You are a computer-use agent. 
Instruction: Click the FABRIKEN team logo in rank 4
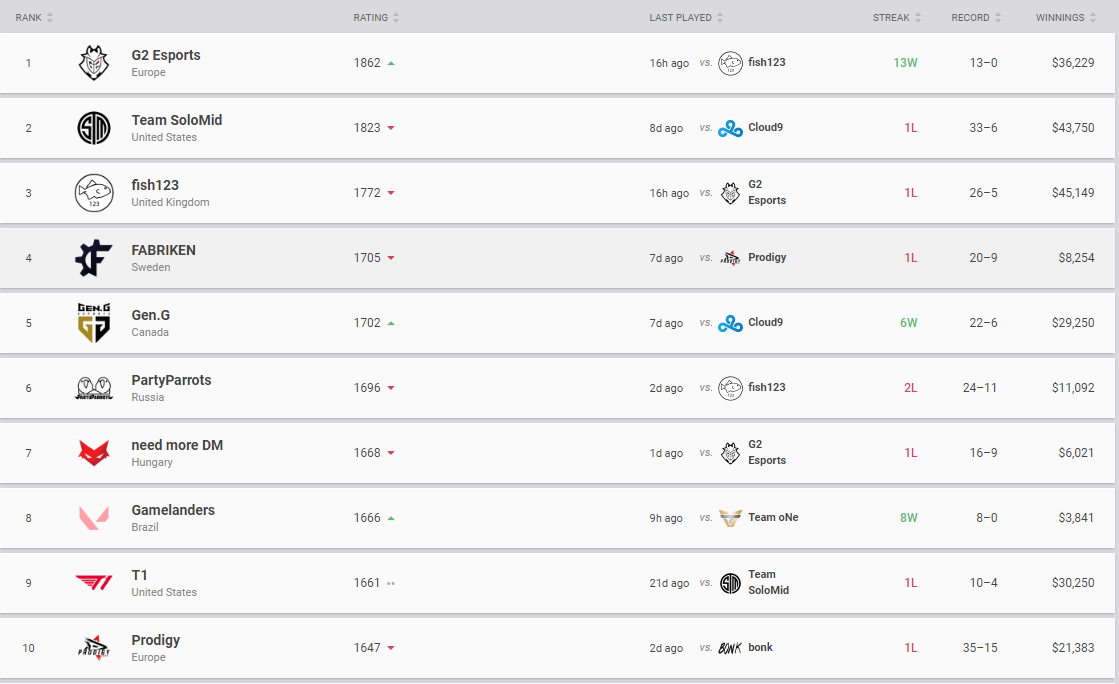[93, 258]
